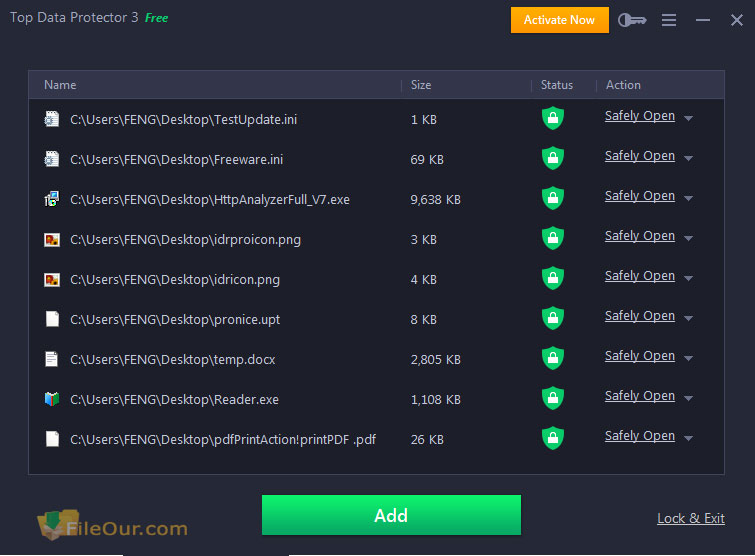Viewport: 755px width, 556px height.
Task: Click the Name column header
Action: click(x=60, y=85)
